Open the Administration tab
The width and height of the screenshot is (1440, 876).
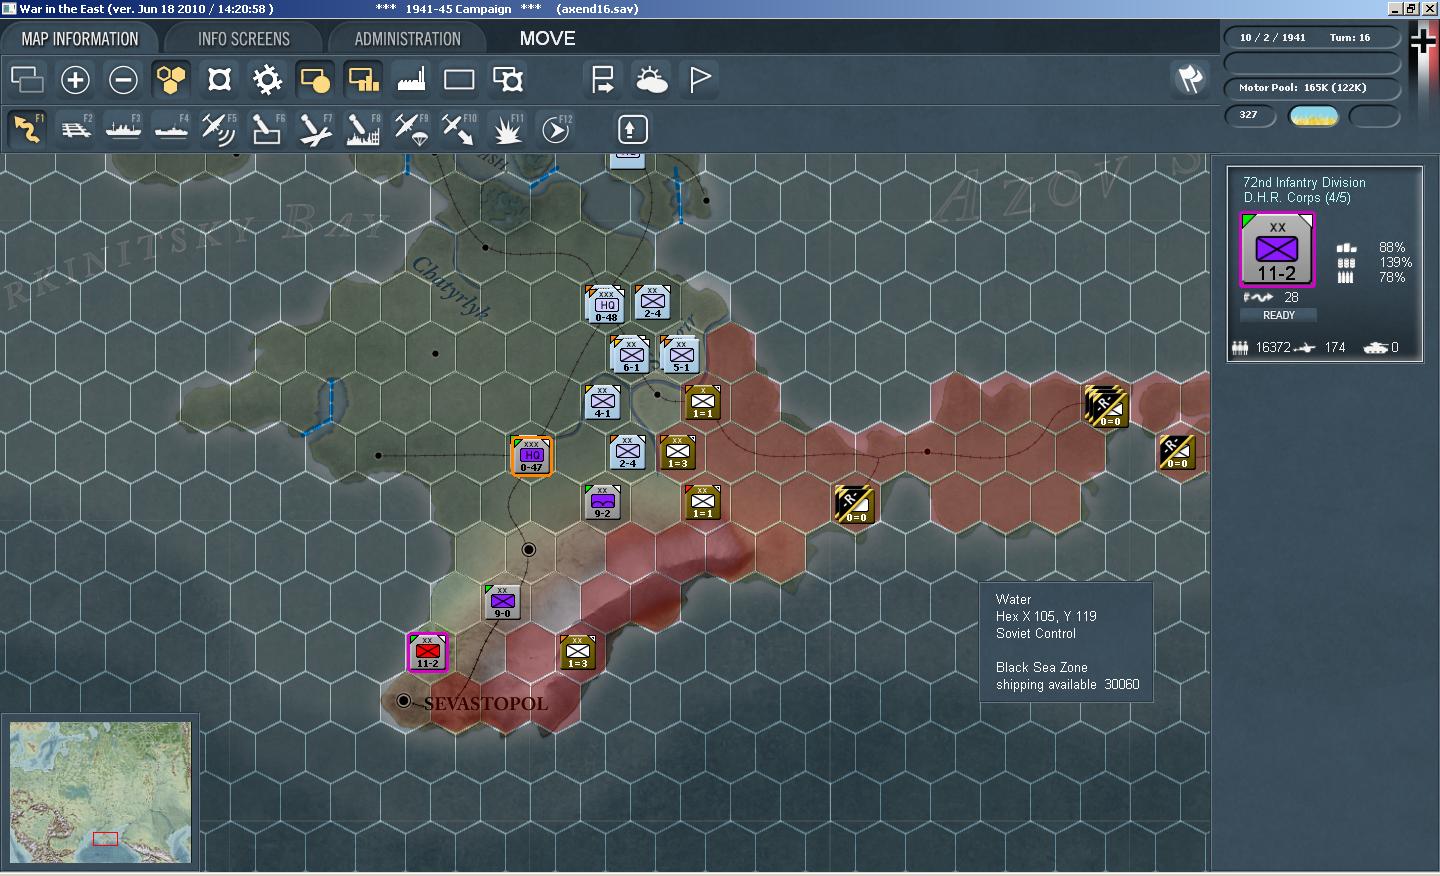(x=407, y=39)
